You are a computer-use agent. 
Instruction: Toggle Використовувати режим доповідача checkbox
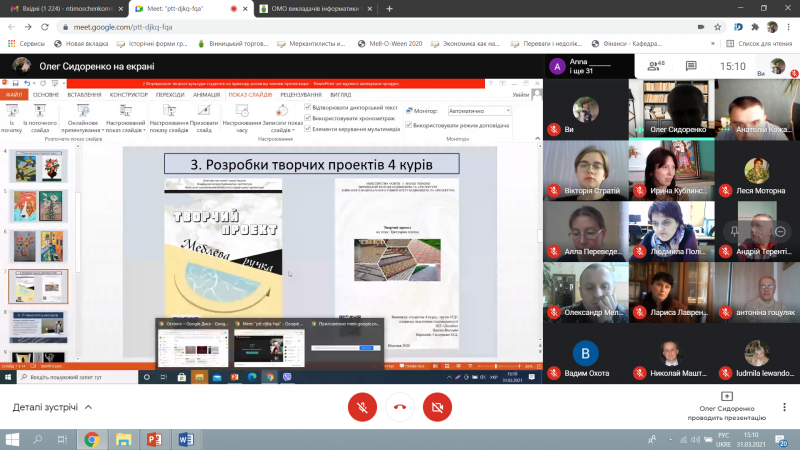408,125
